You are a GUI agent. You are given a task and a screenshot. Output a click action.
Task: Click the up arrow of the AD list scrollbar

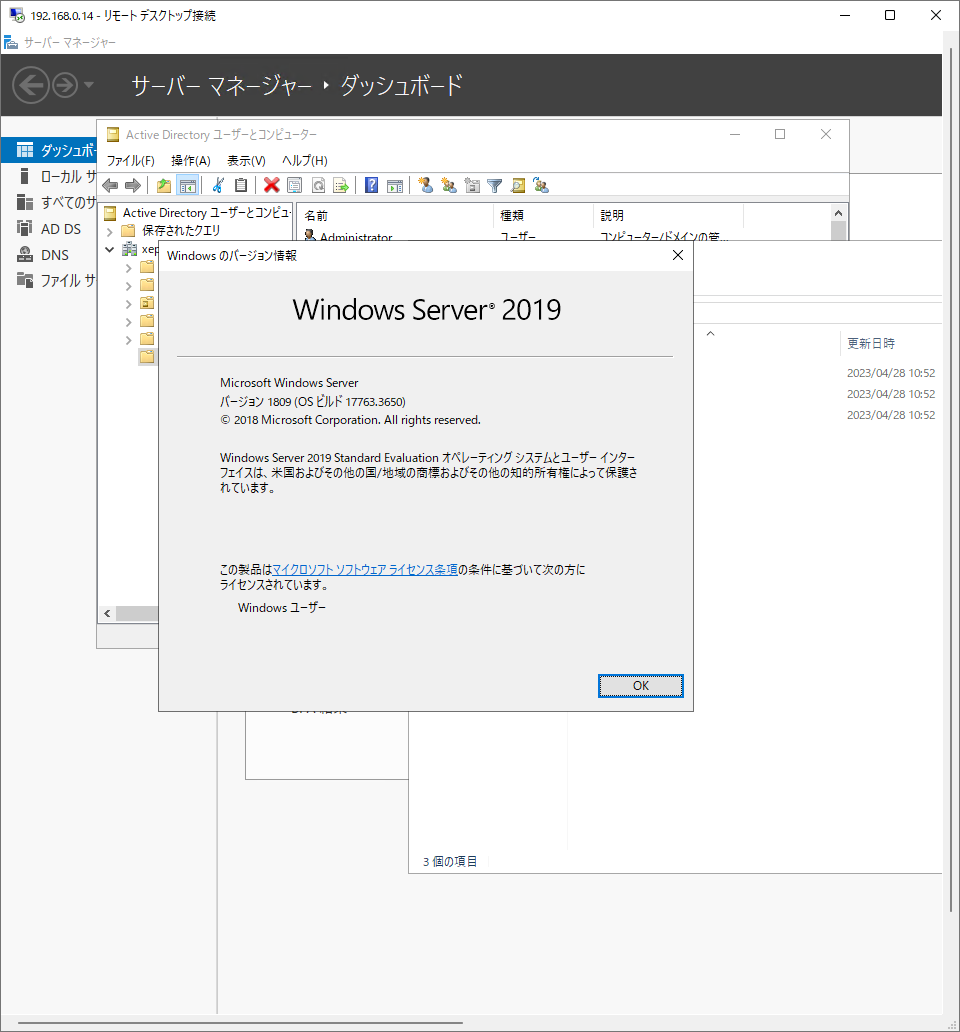pyautogui.click(x=838, y=213)
